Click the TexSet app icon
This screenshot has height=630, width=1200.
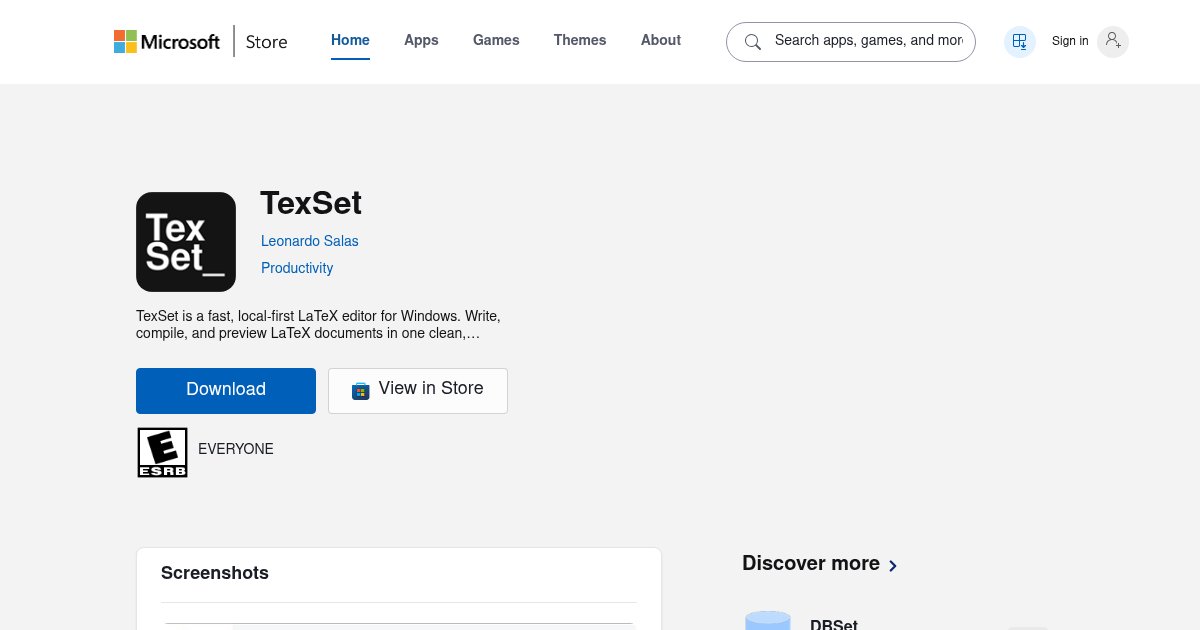point(186,242)
